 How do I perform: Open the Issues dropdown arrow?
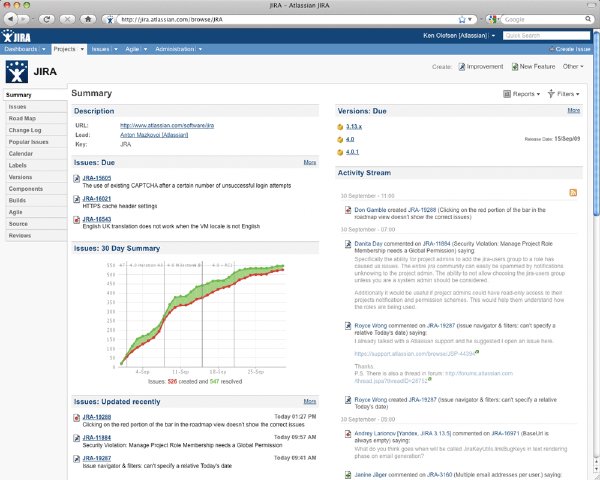116,49
